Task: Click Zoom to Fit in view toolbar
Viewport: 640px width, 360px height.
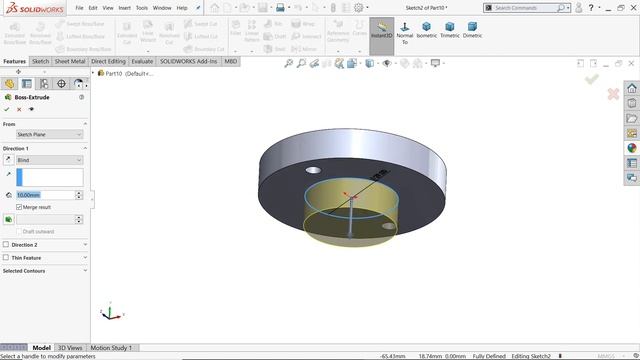Action: pos(289,63)
